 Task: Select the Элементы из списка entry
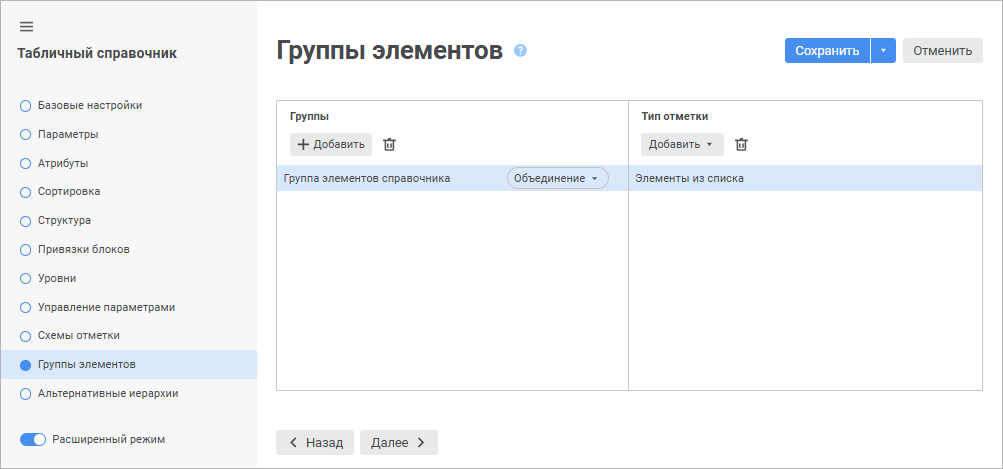[x=690, y=179]
